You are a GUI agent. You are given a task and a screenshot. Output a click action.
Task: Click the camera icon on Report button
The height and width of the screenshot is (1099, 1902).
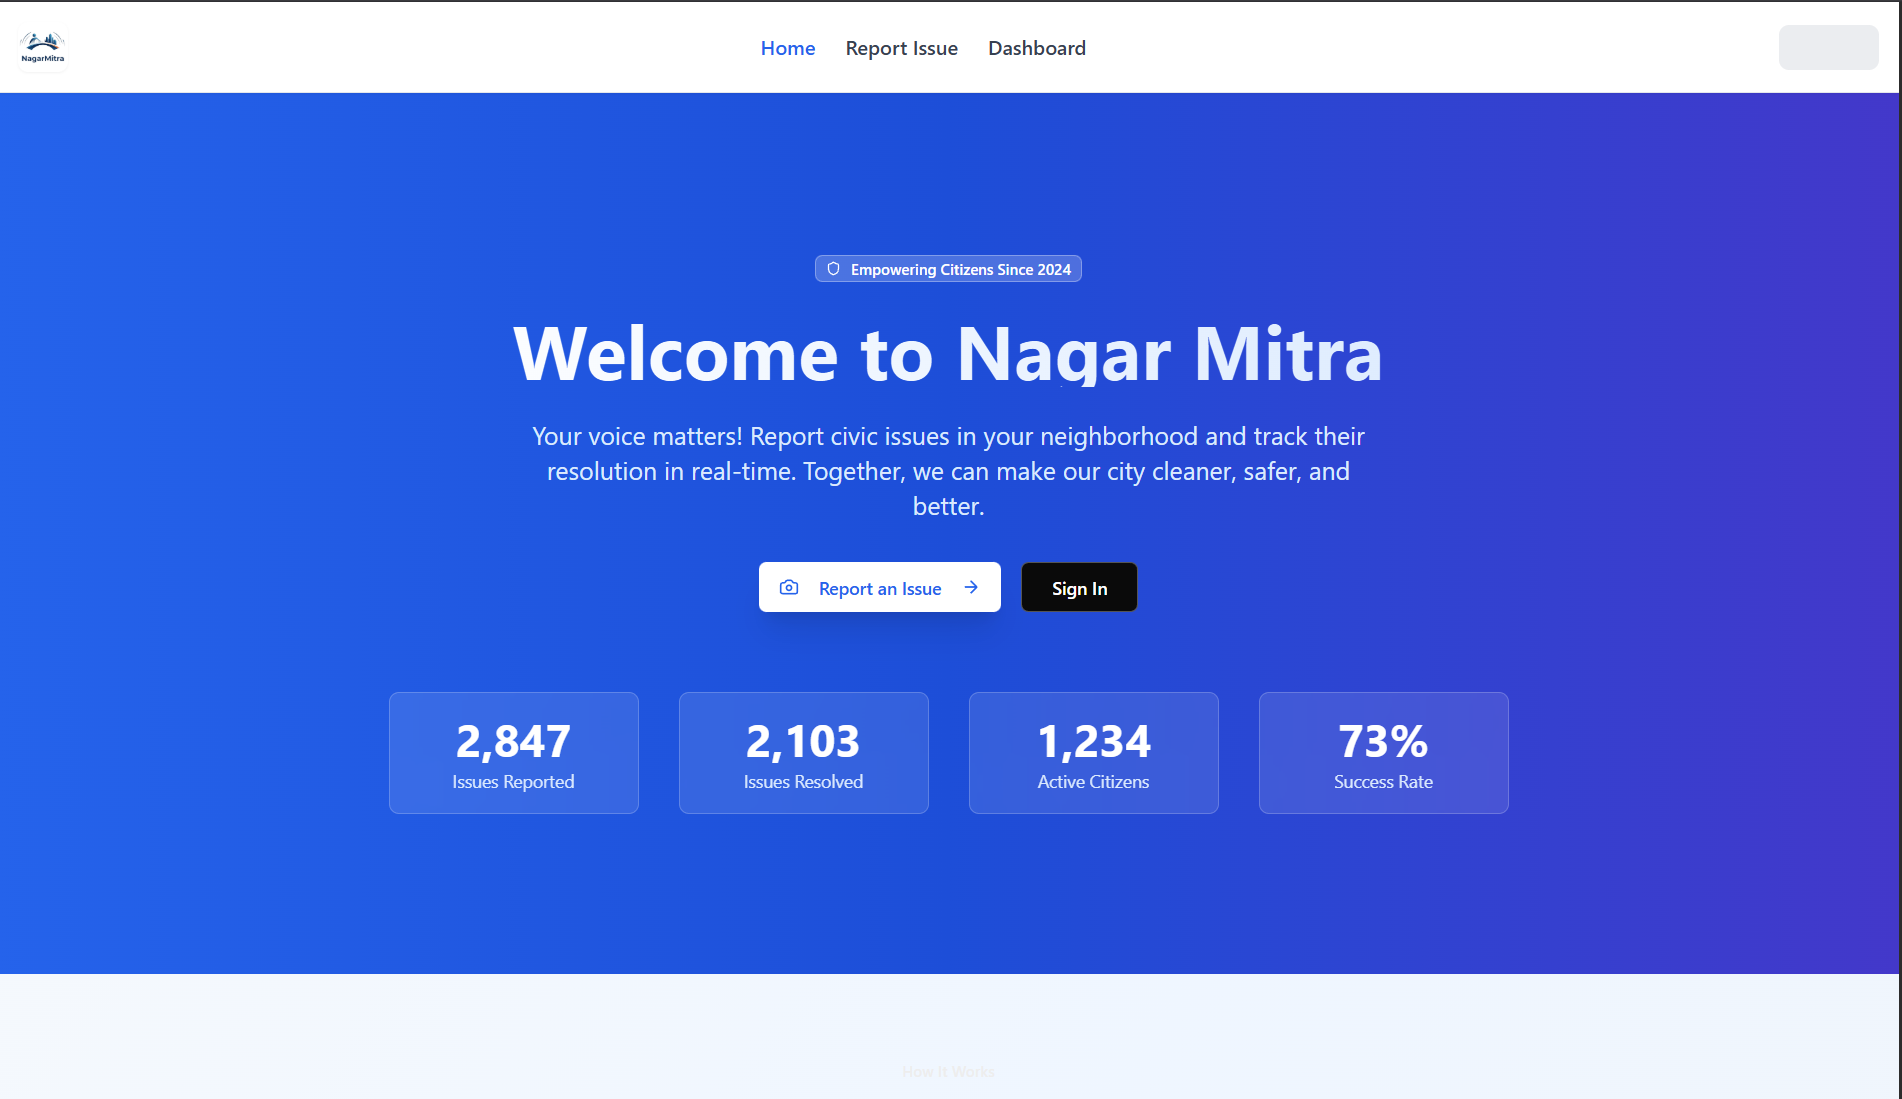coord(789,588)
